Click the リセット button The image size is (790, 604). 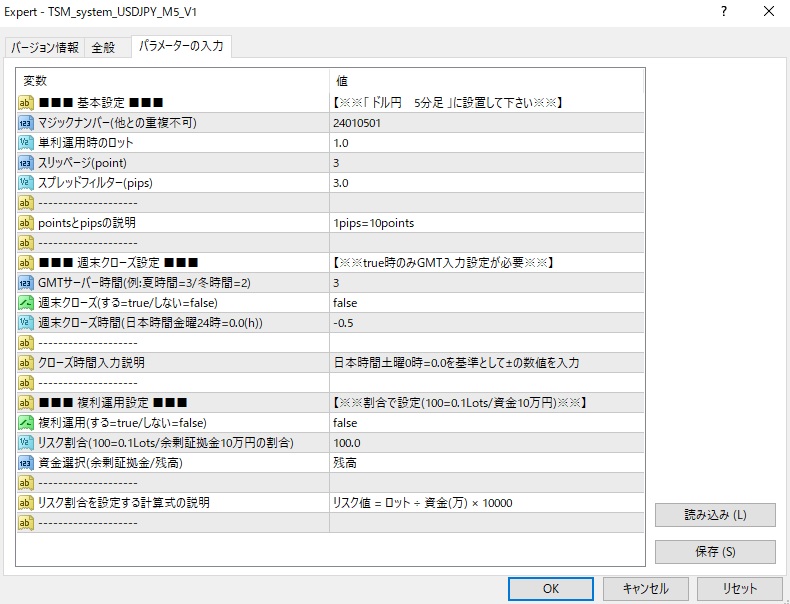click(740, 589)
